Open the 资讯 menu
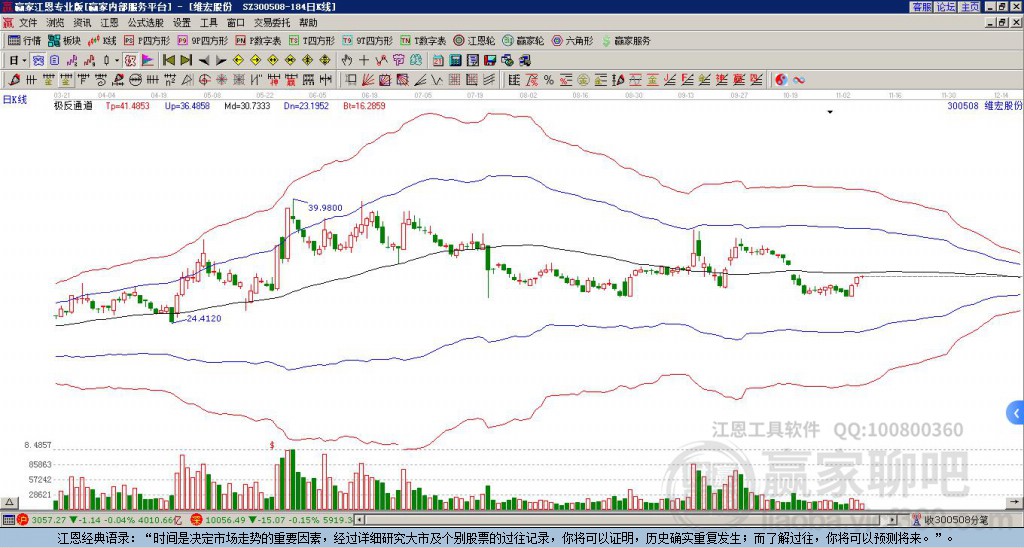1024x548 pixels. point(82,23)
